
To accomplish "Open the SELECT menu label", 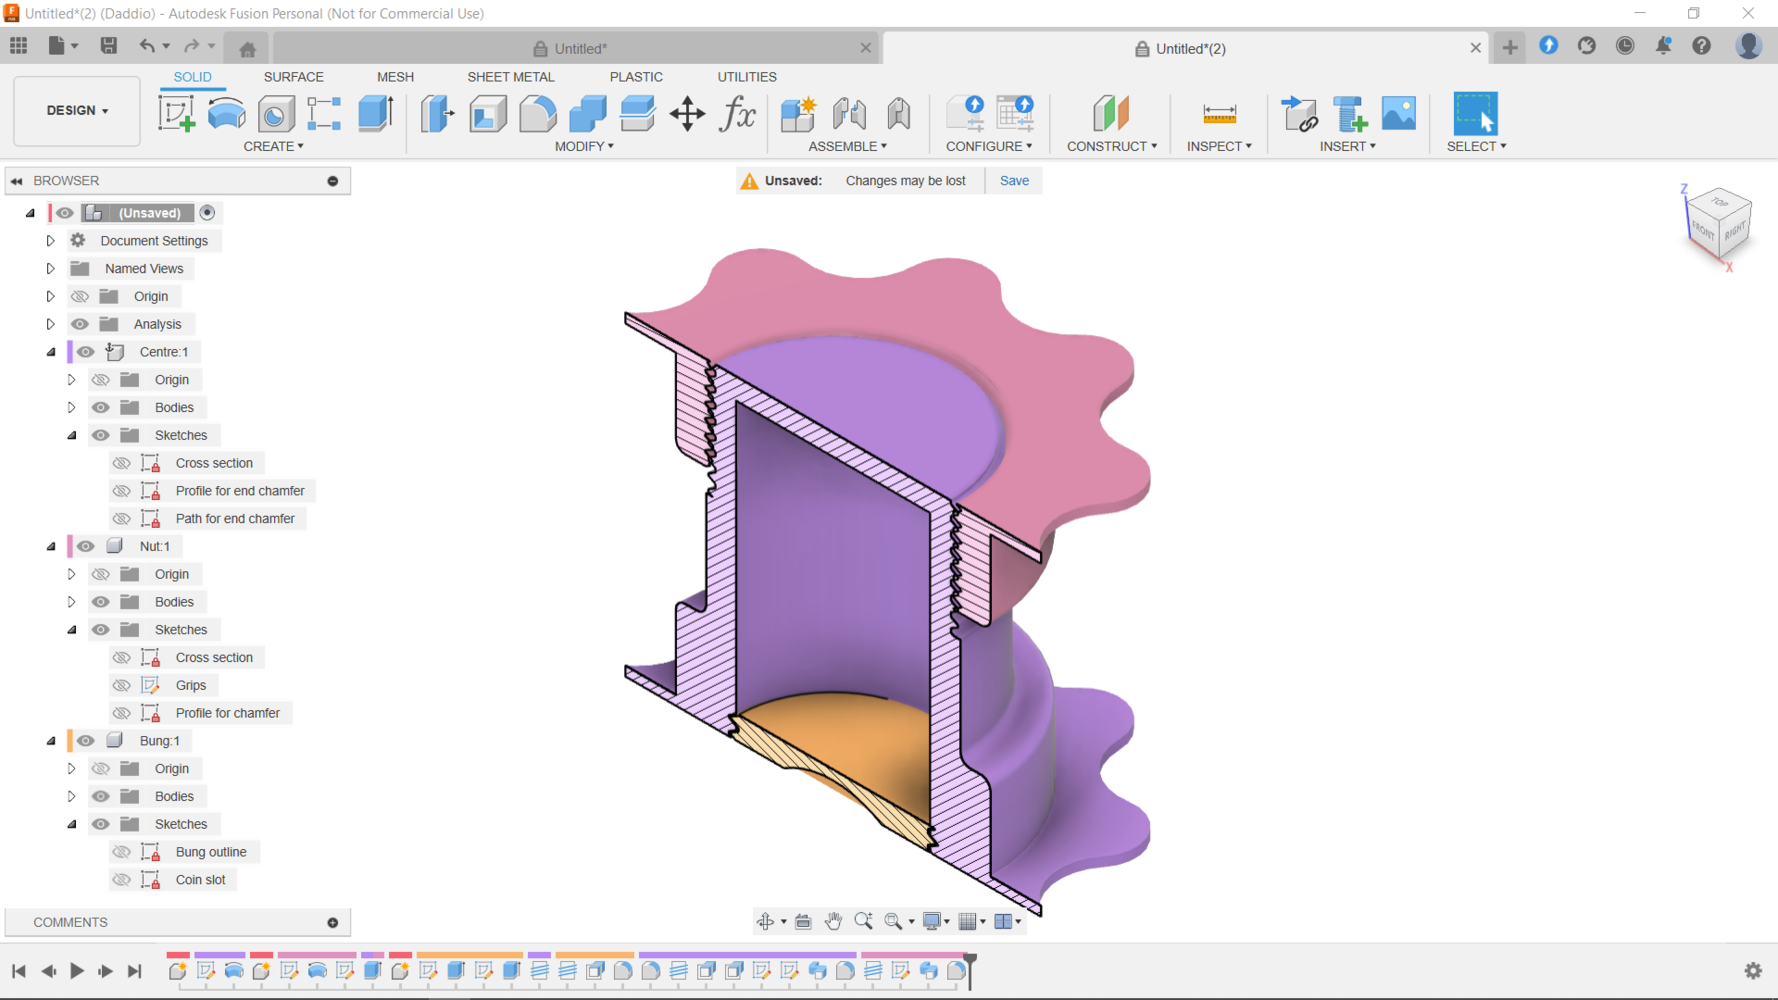I will pos(1476,146).
